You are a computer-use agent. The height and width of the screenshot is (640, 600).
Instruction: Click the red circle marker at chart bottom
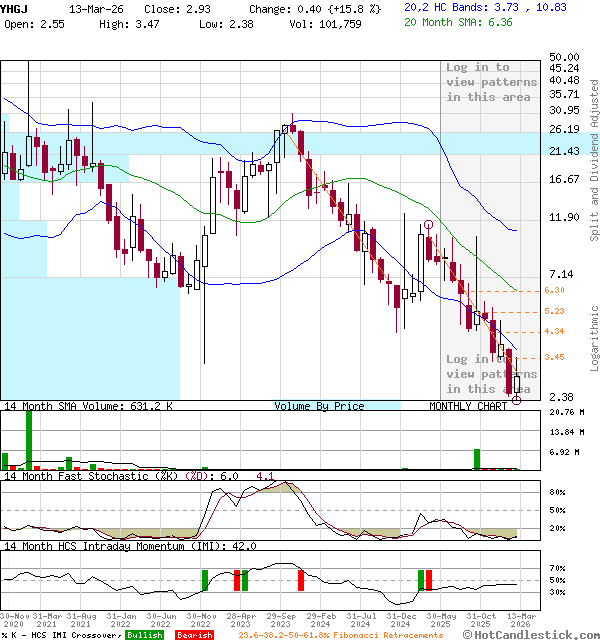pyautogui.click(x=517, y=400)
